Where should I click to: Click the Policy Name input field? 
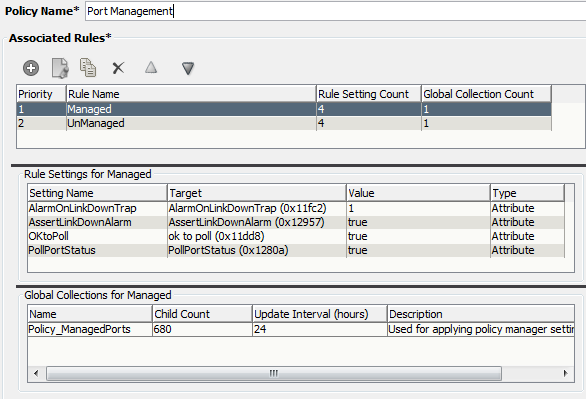point(335,11)
